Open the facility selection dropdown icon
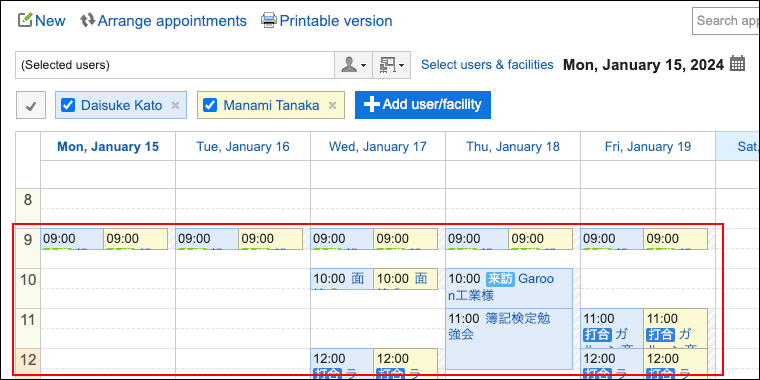760x380 pixels. [392, 65]
